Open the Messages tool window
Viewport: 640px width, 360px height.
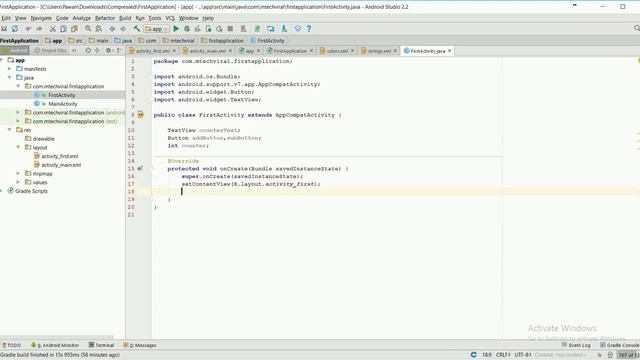(x=140, y=345)
